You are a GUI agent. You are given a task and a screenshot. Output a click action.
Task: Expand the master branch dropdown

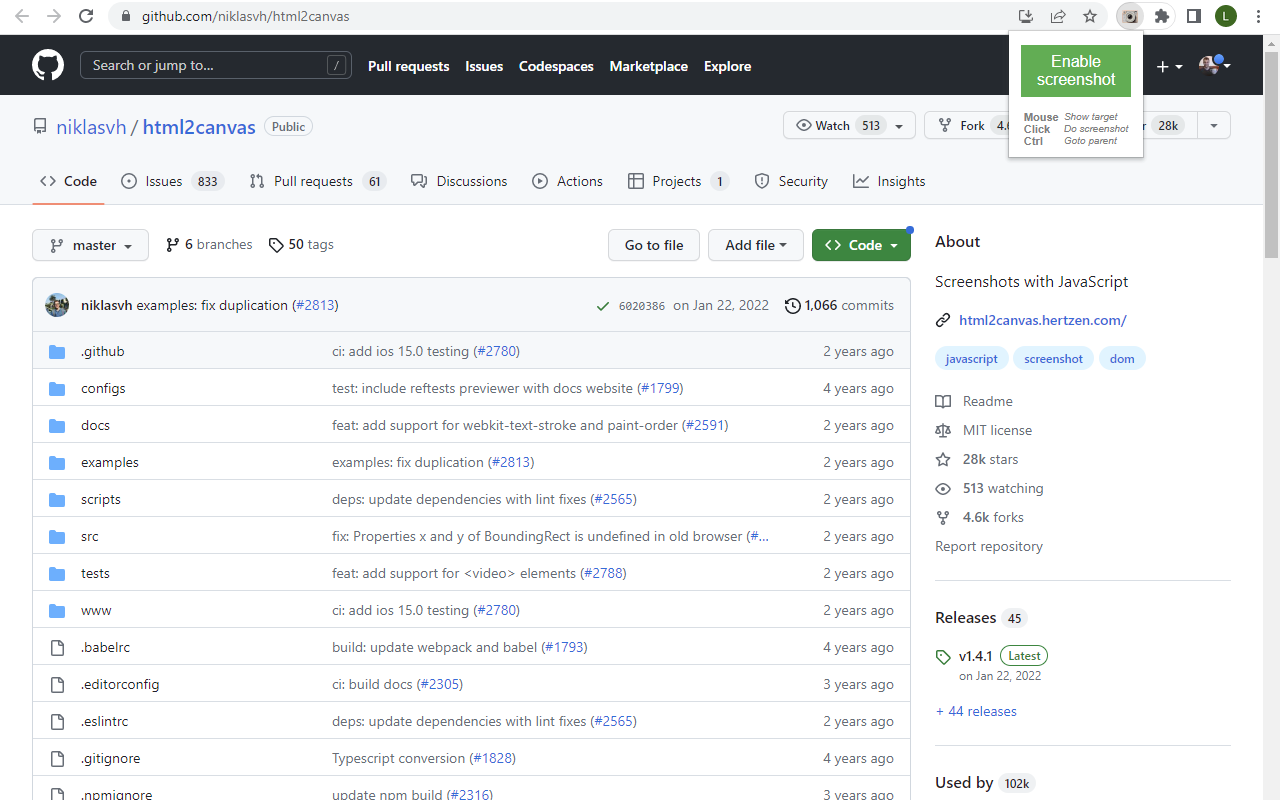90,245
